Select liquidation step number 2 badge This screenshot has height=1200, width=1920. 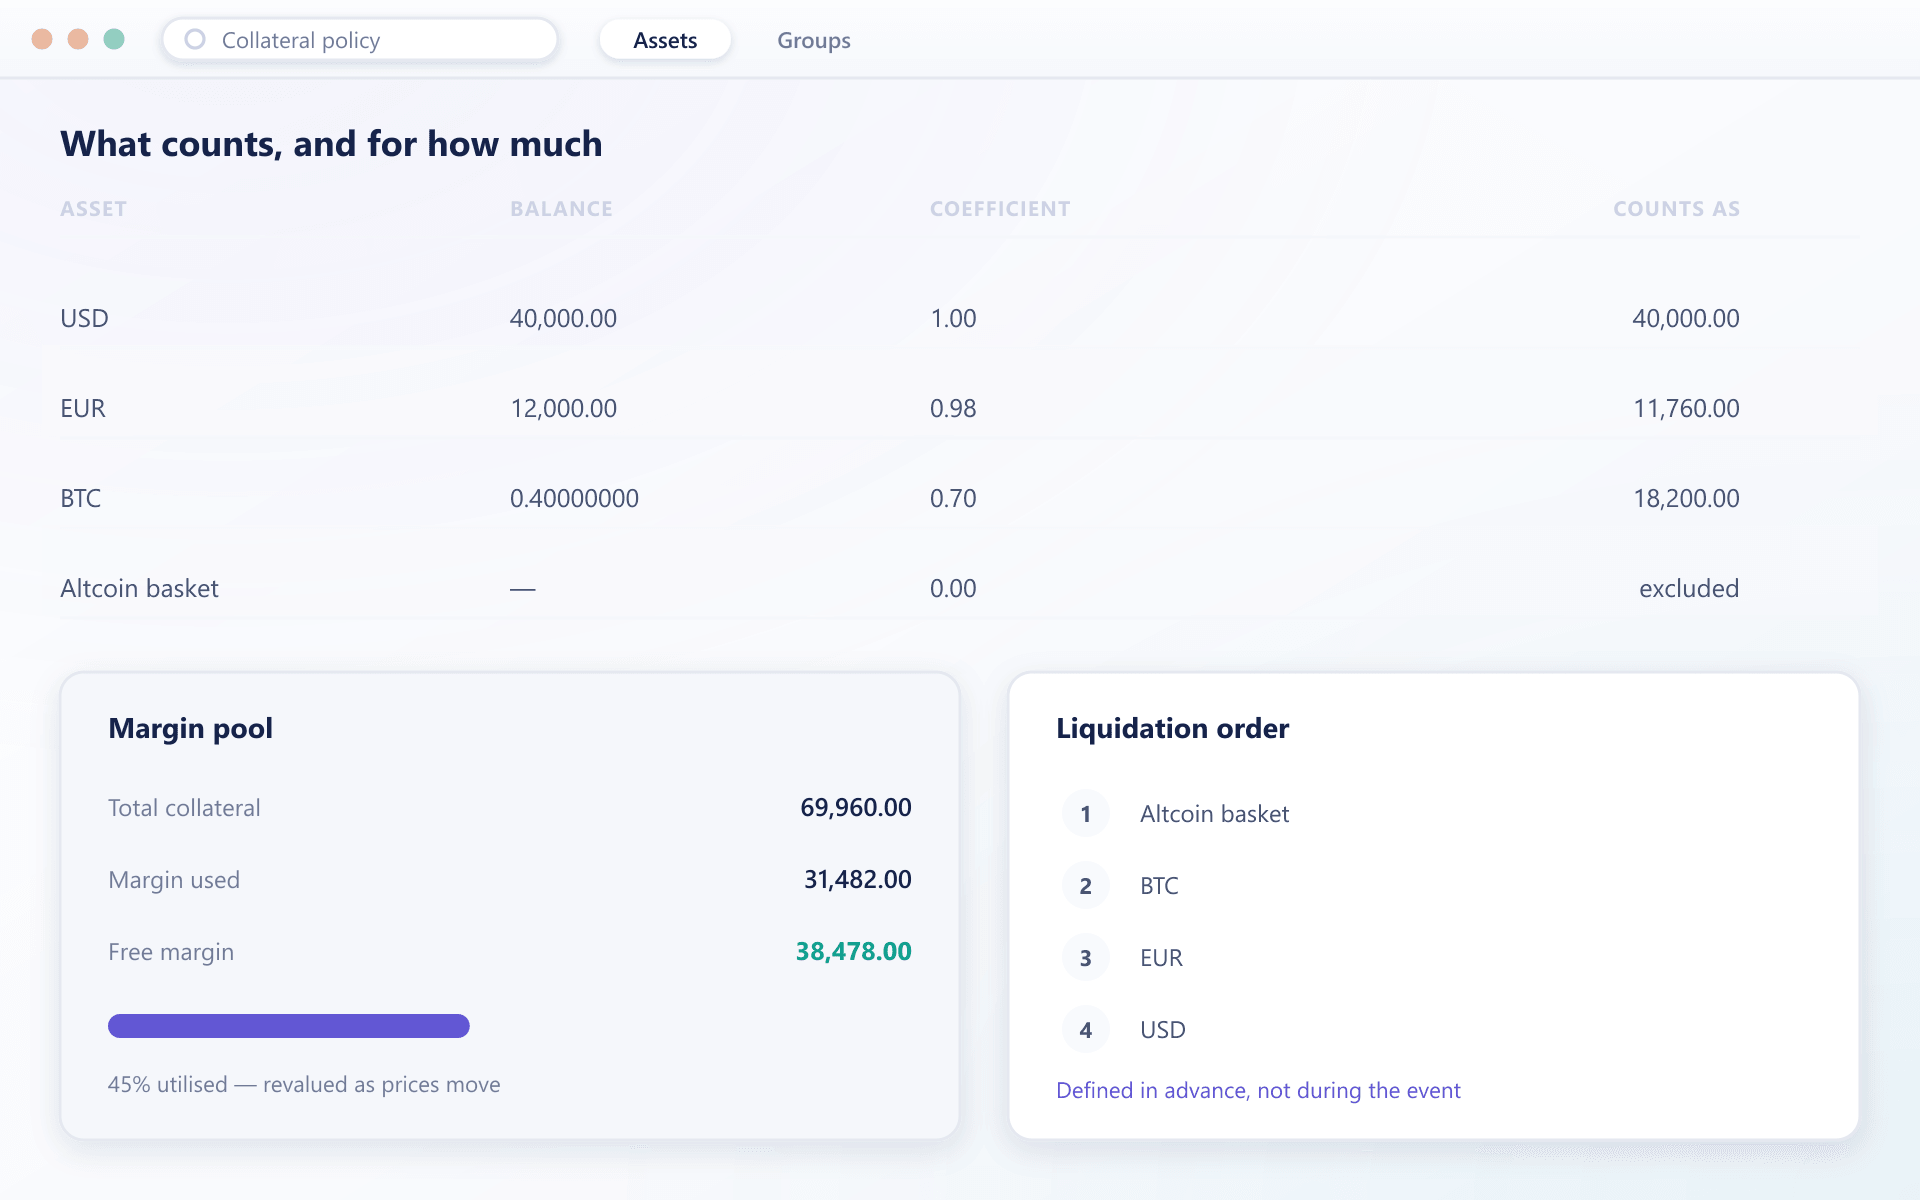(x=1085, y=886)
